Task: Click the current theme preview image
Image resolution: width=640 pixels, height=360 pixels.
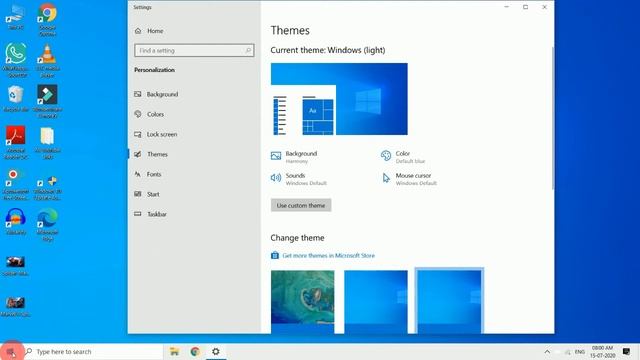Action: point(339,99)
